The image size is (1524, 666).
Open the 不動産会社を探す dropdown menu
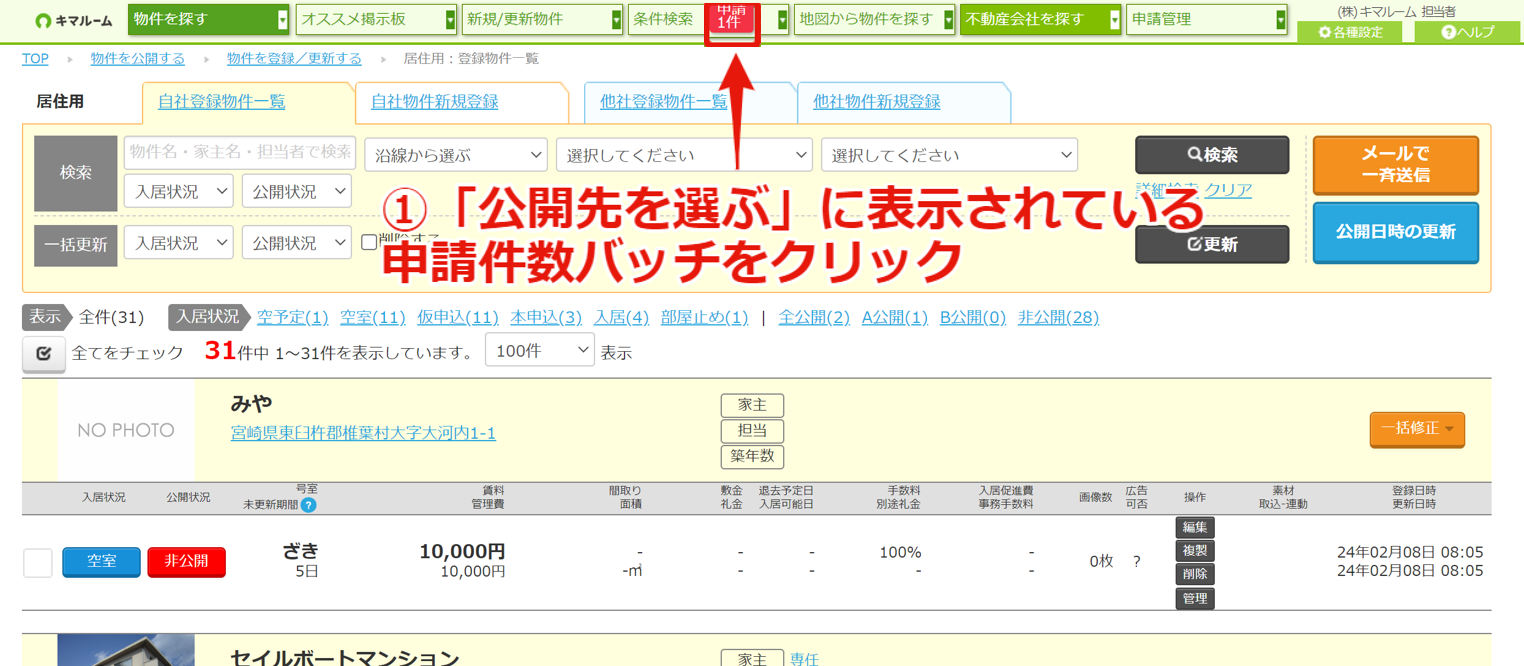click(1040, 19)
